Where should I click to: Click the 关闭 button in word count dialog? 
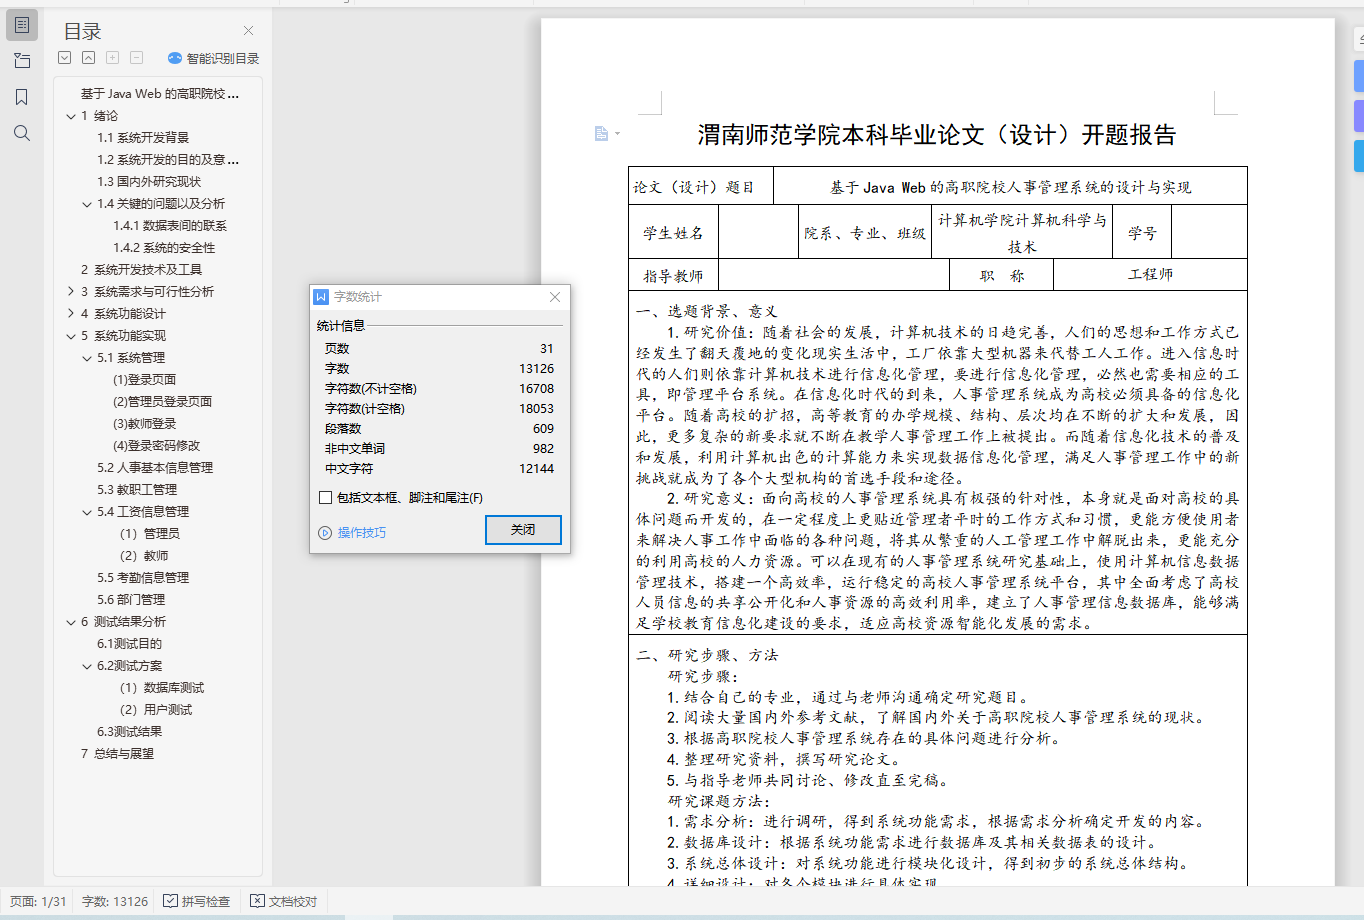coord(523,530)
